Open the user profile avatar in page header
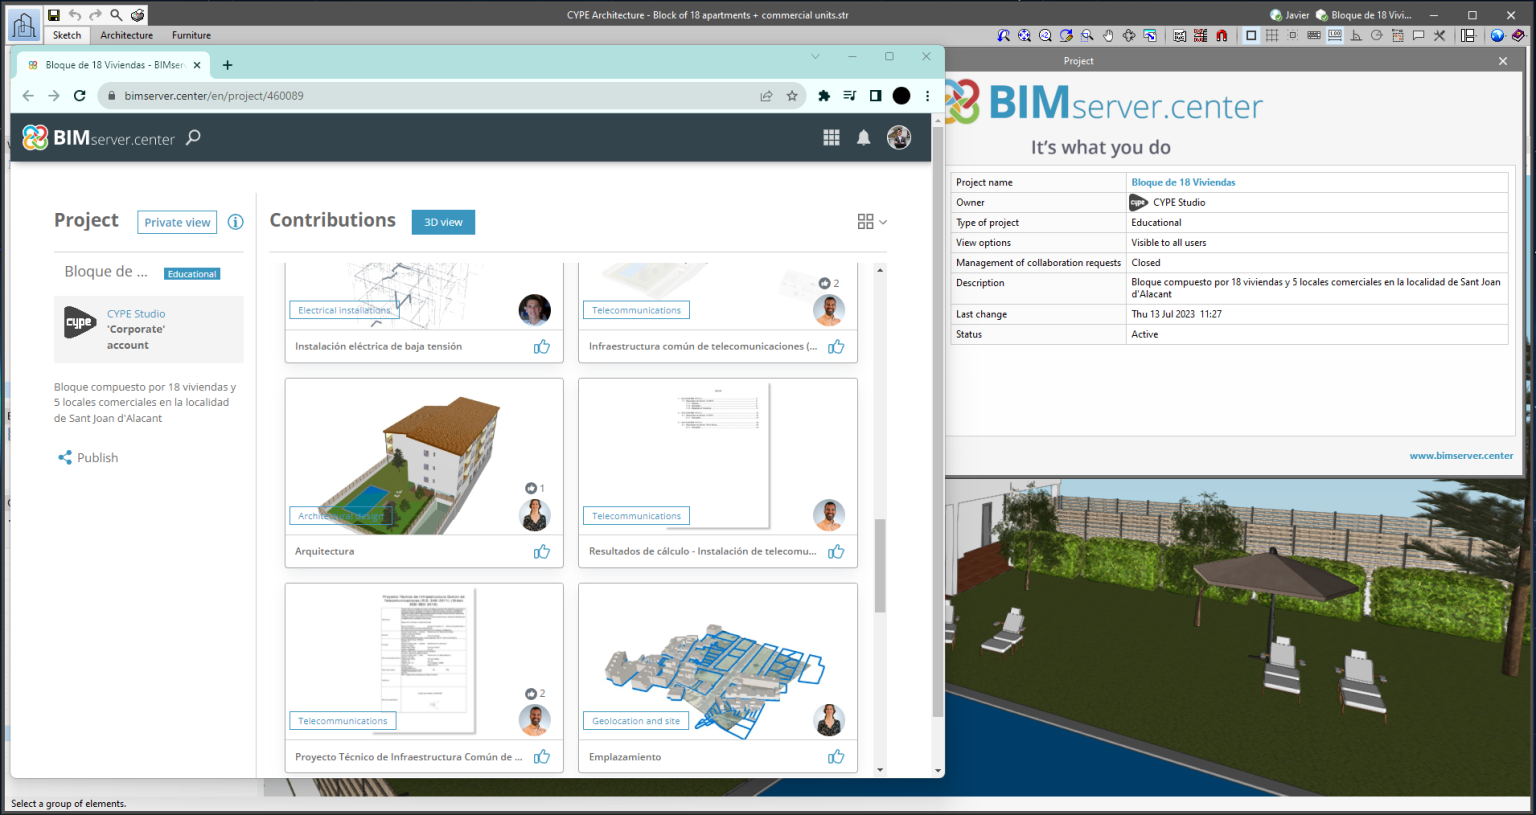This screenshot has width=1536, height=815. pos(899,138)
